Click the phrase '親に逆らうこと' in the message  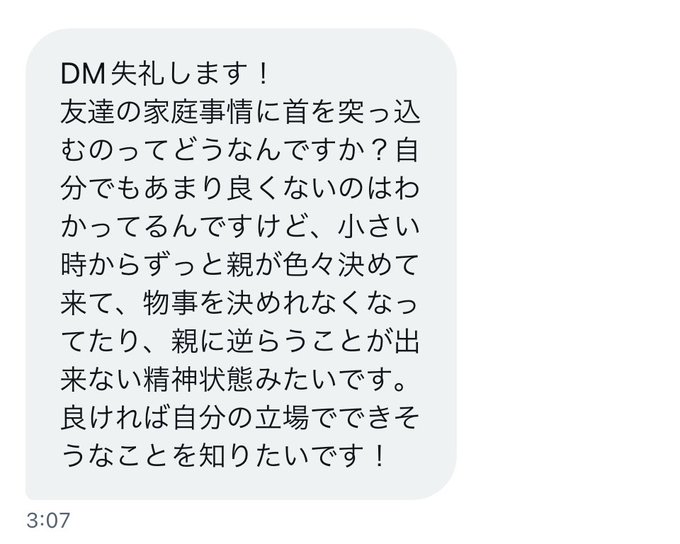[x=267, y=341]
